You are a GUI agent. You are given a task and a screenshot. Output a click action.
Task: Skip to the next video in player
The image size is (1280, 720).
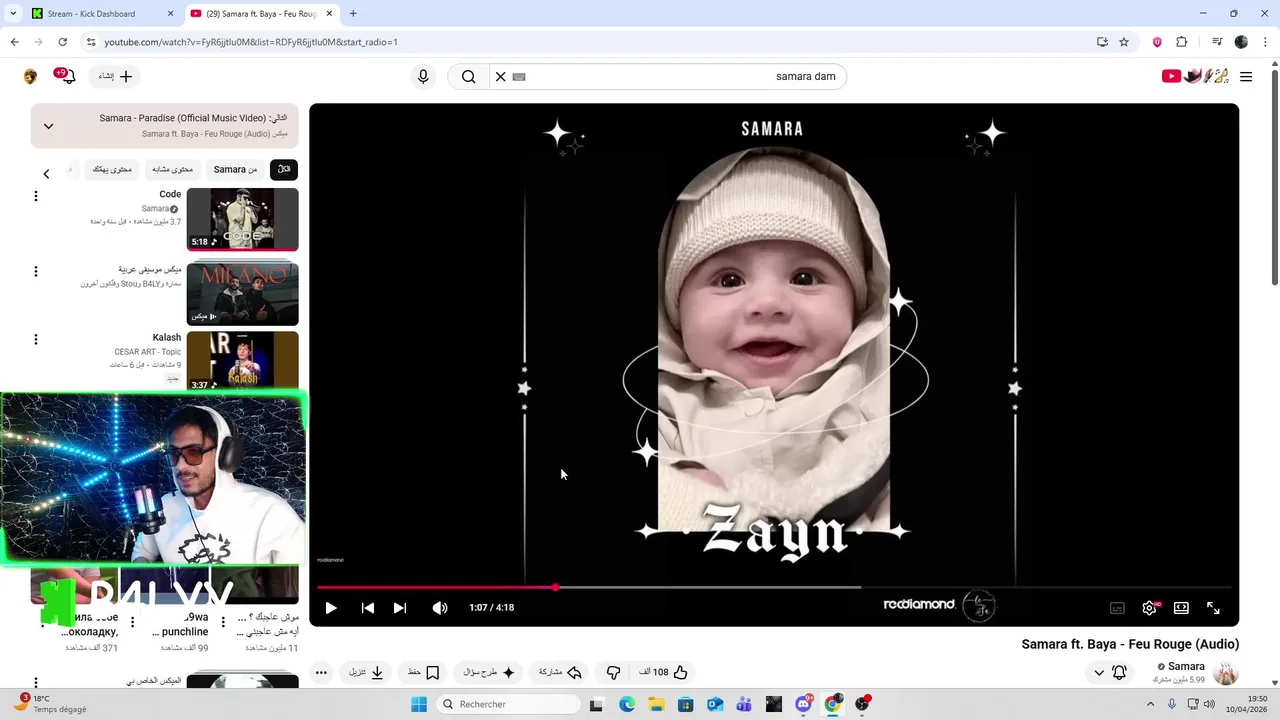[x=400, y=608]
